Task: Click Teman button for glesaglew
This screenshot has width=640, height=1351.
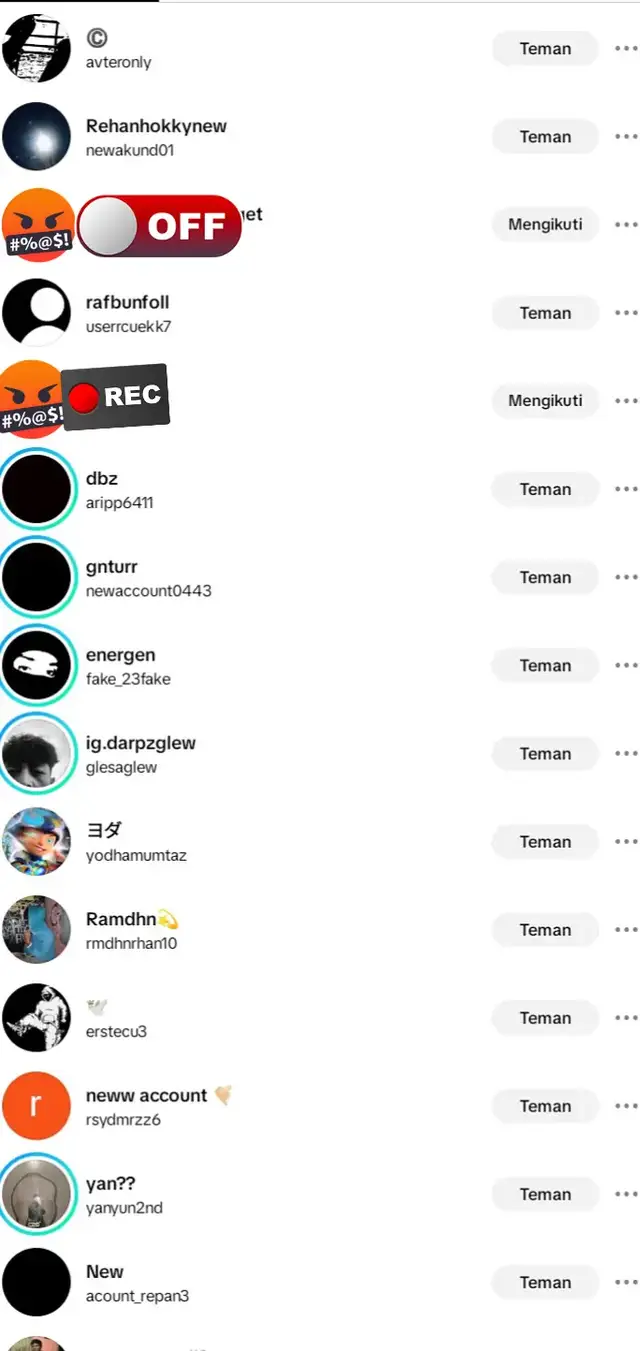Action: point(545,754)
